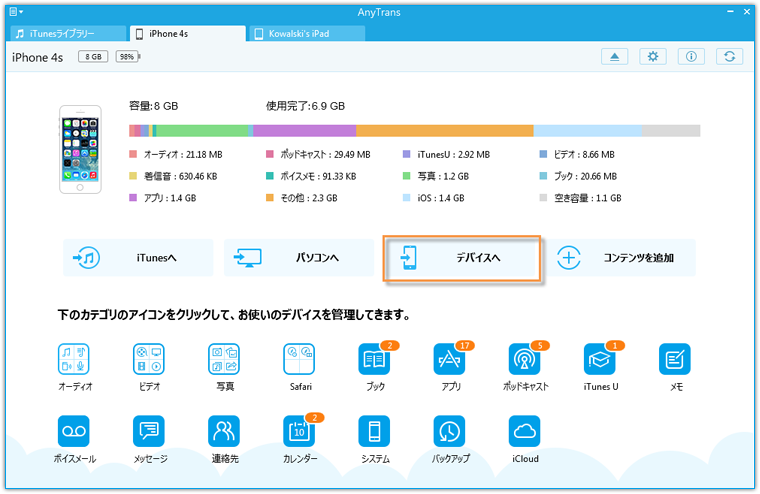This screenshot has height=494, width=760.
Task: Open the メモ (Notes) category icon
Action: [675, 359]
